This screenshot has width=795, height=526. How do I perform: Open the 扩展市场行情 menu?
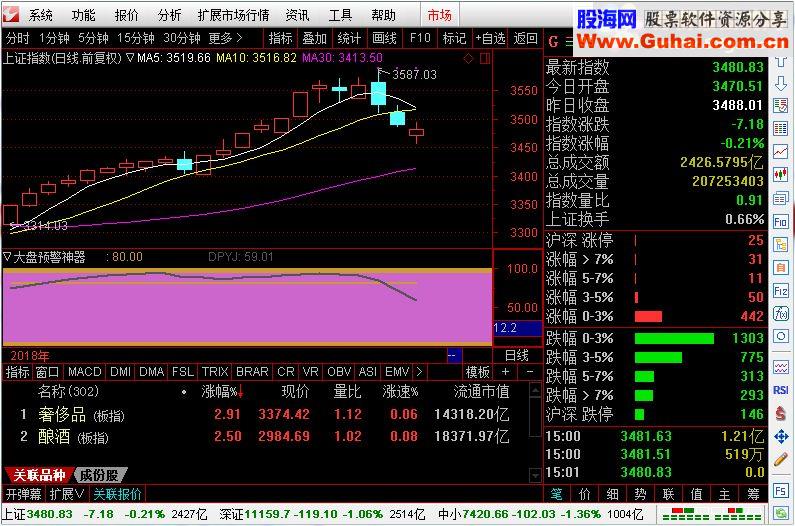point(233,15)
